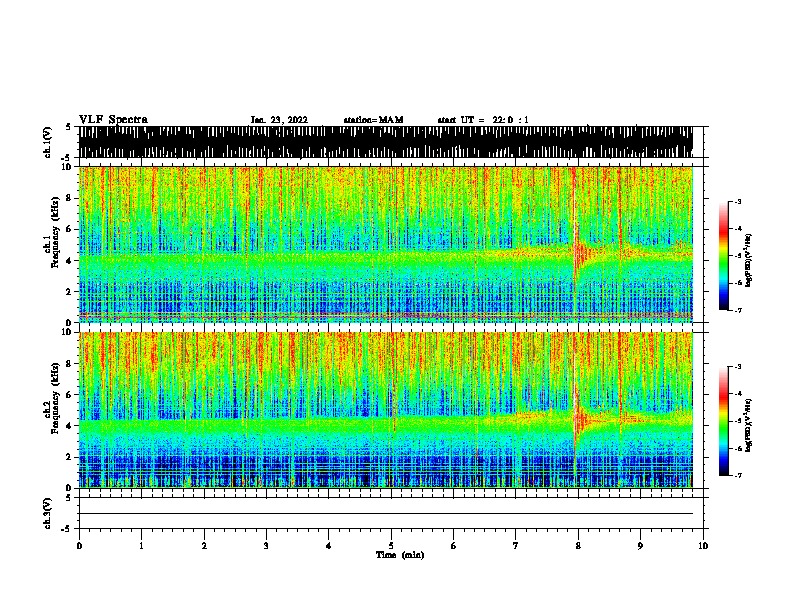Click the ch.1 spectrogram panel
This screenshot has height=612, width=792.
386,244
